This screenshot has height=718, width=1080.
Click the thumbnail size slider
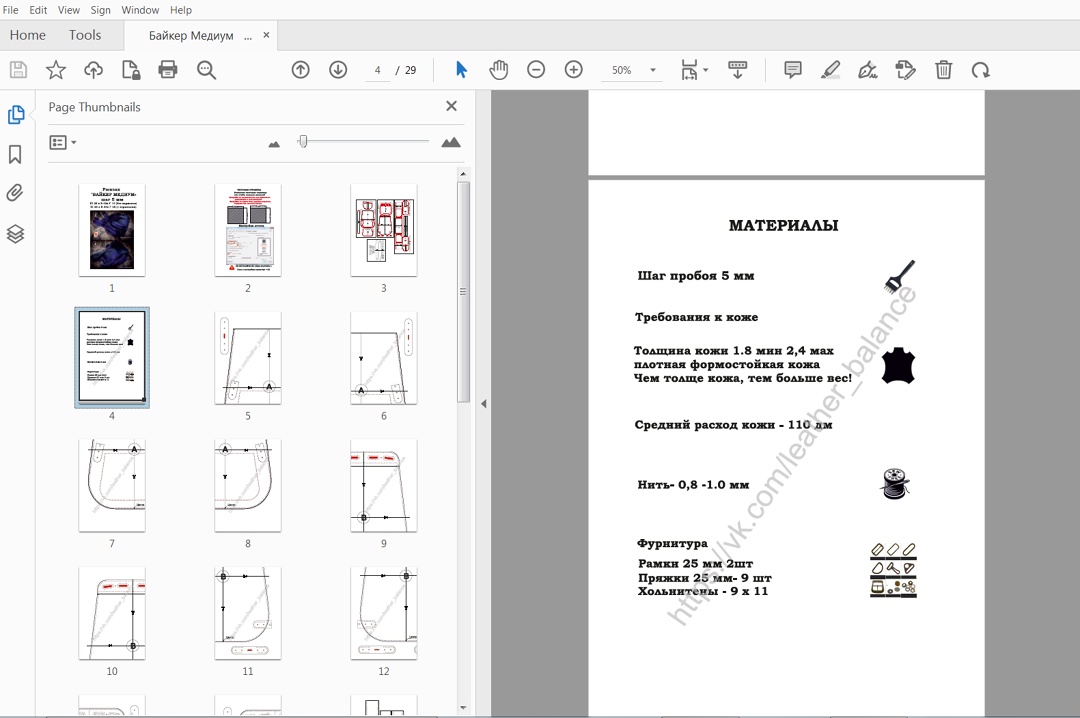click(x=303, y=142)
